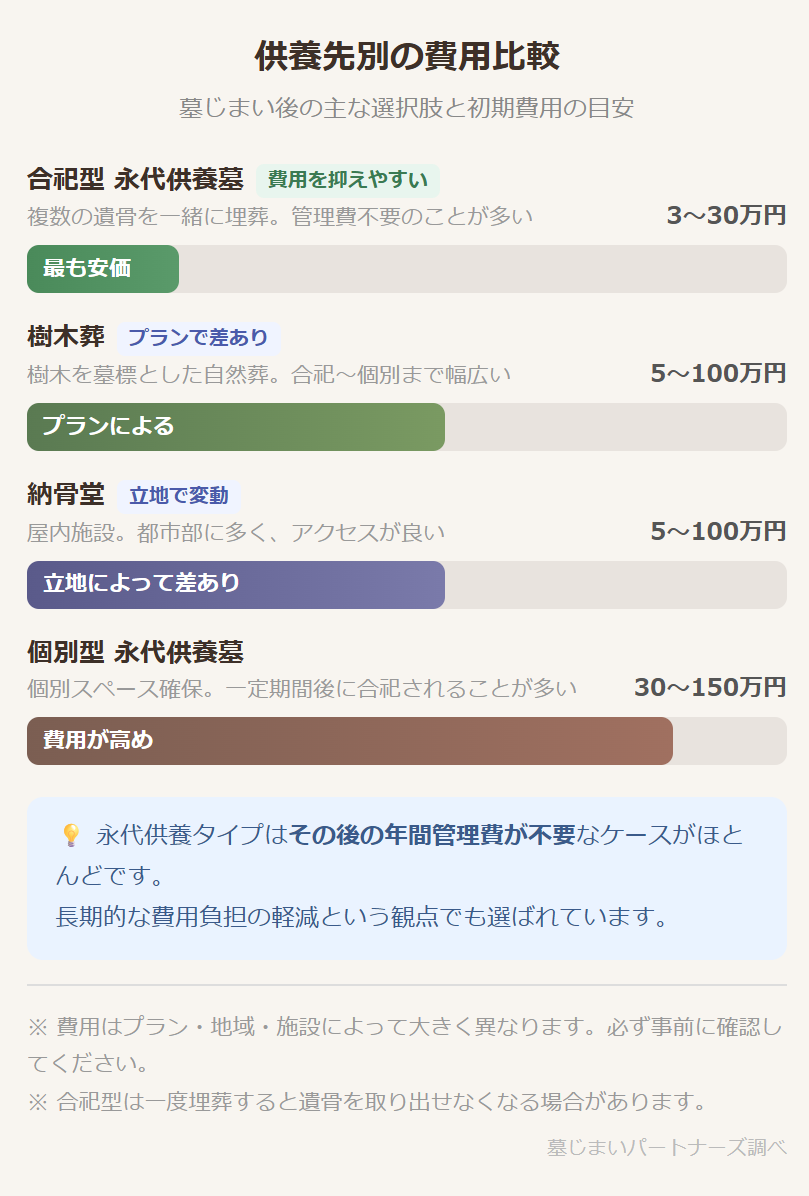This screenshot has width=809, height=1196.
Task: Click the brown 費用が高め bar
Action: pos(349,741)
